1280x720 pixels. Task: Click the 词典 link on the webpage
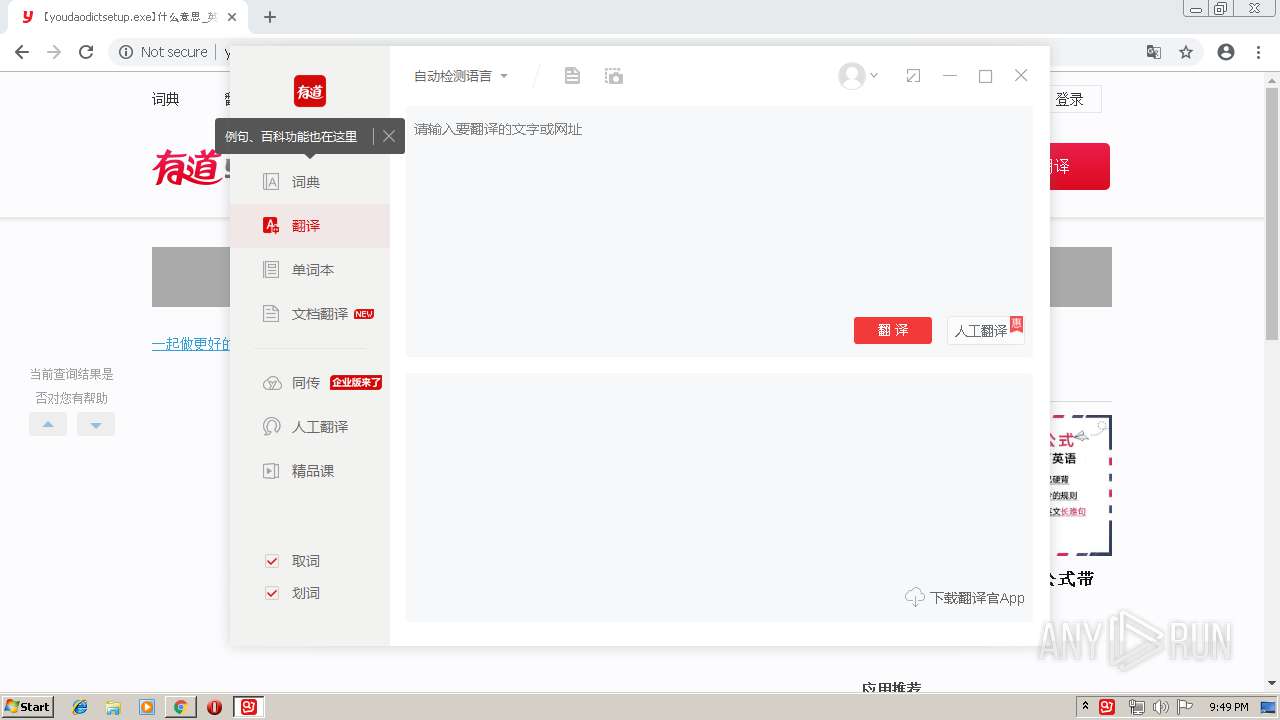click(x=166, y=99)
